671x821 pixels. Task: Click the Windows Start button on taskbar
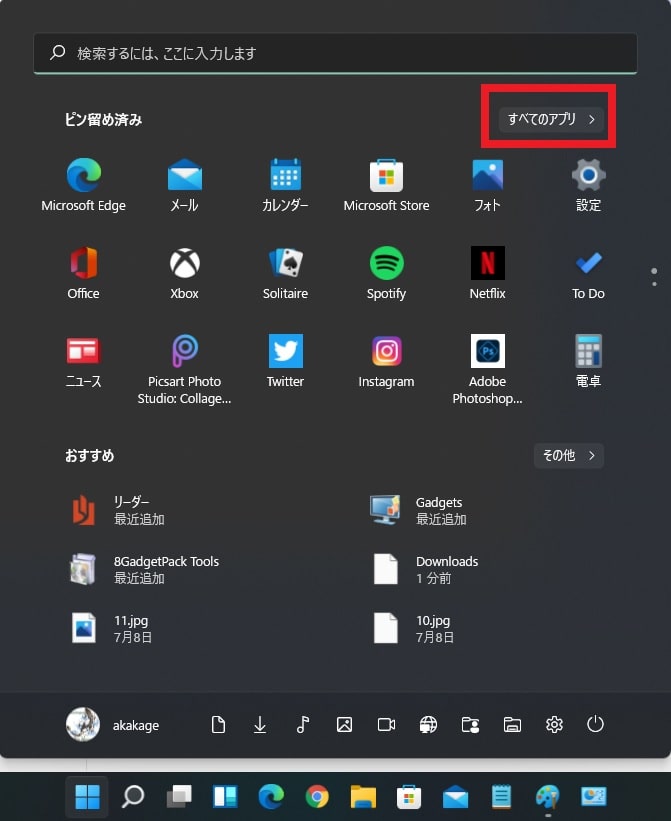[87, 797]
